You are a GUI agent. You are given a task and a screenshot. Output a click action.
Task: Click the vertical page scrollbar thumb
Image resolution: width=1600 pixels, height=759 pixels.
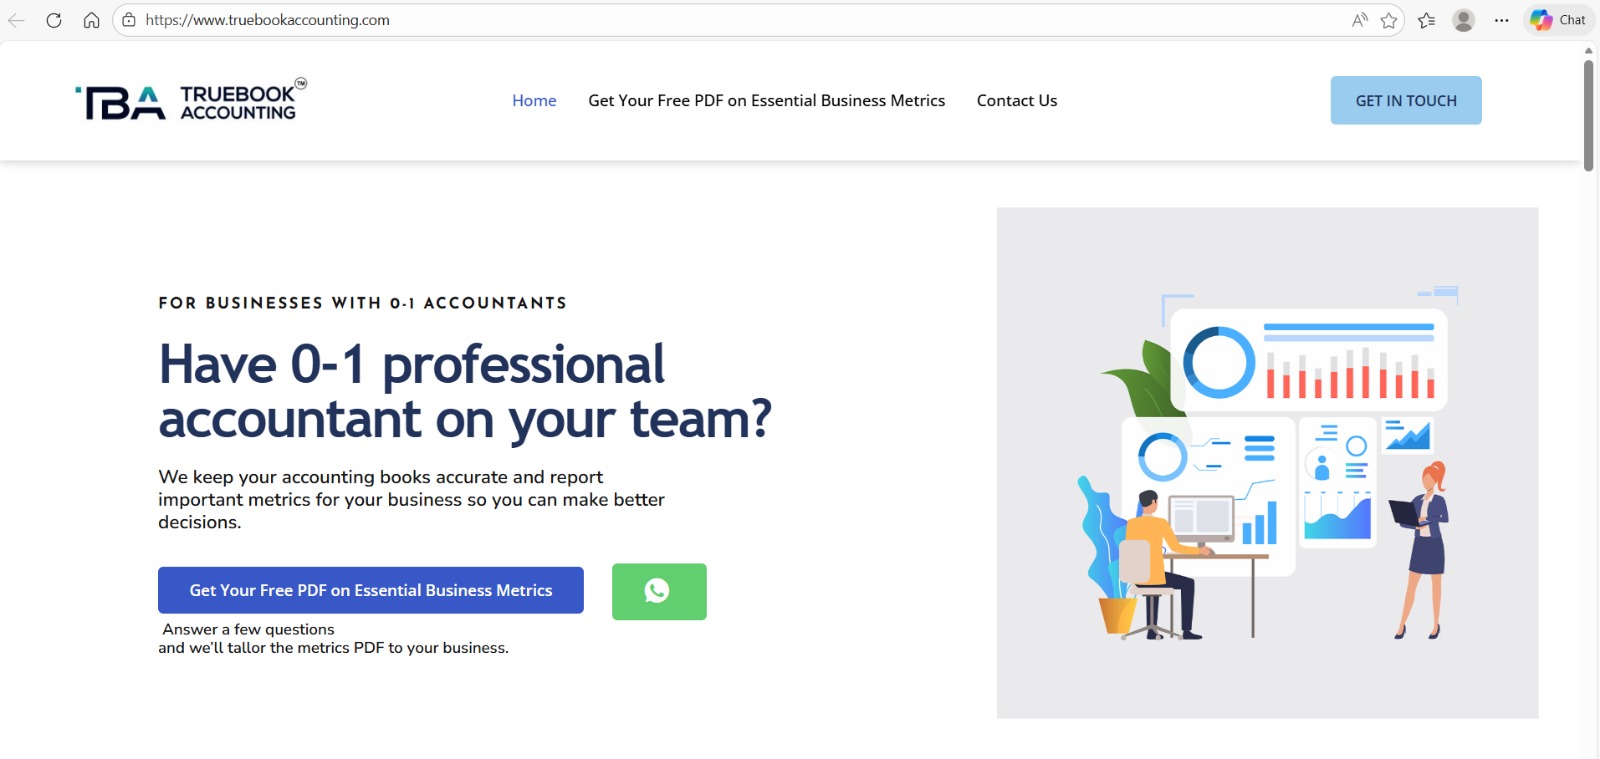point(1588,115)
